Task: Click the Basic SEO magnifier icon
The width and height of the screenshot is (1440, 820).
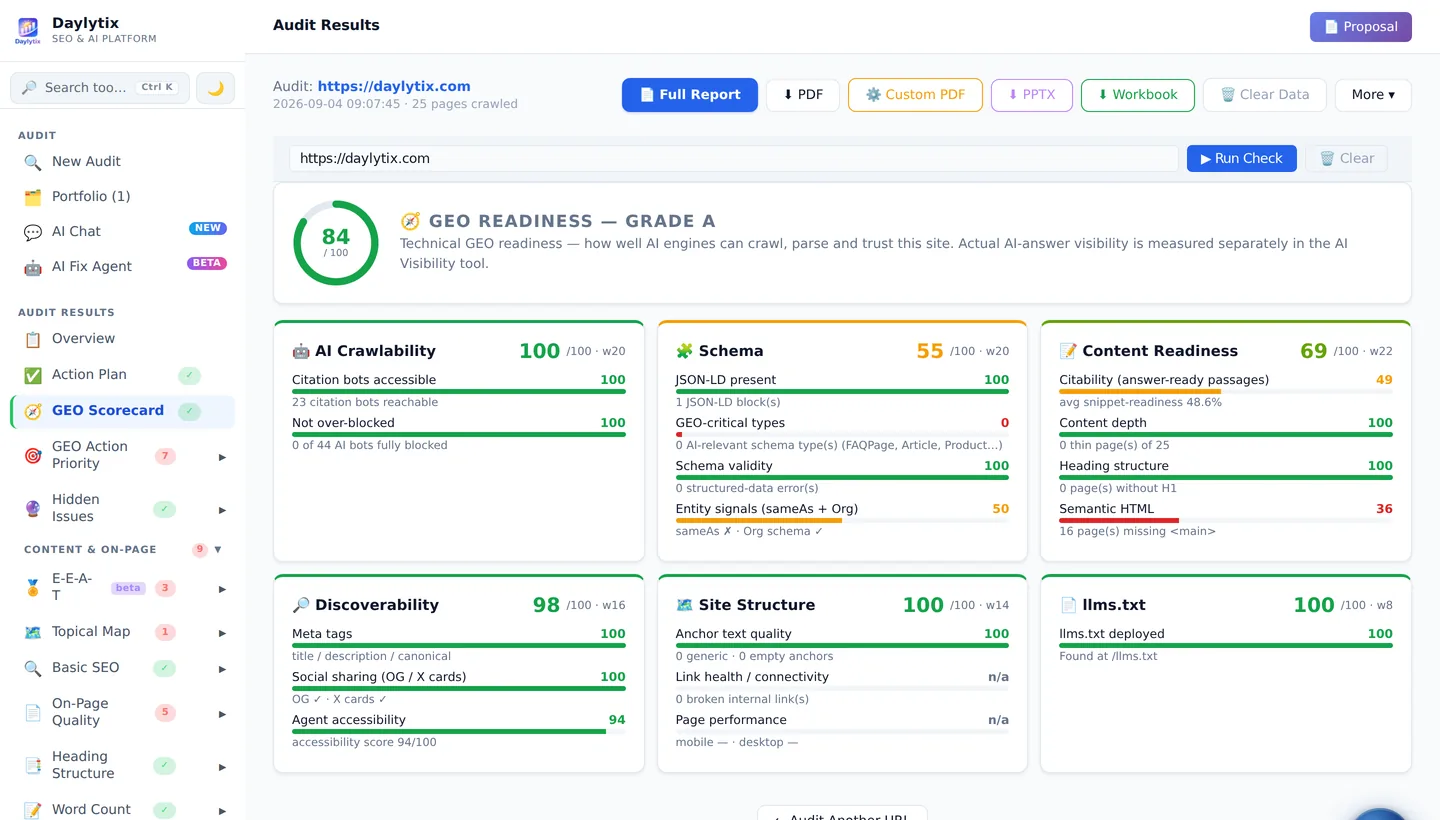Action: click(x=33, y=668)
